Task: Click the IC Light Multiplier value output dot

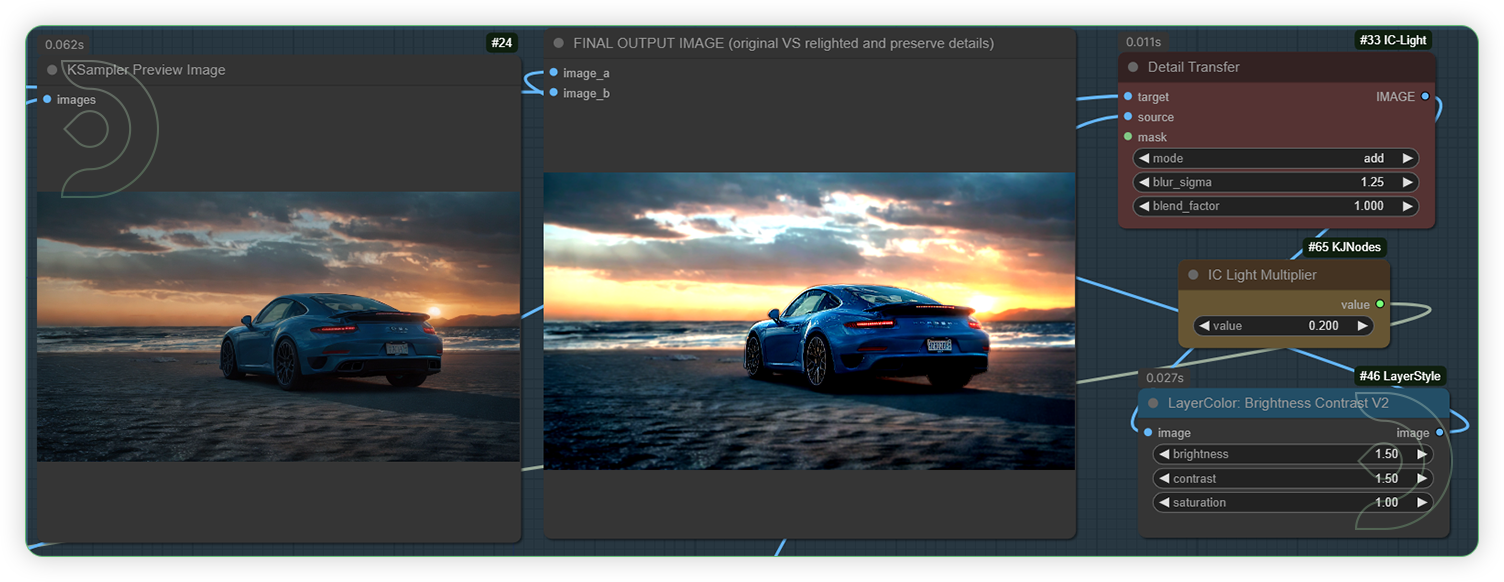Action: [x=1380, y=304]
